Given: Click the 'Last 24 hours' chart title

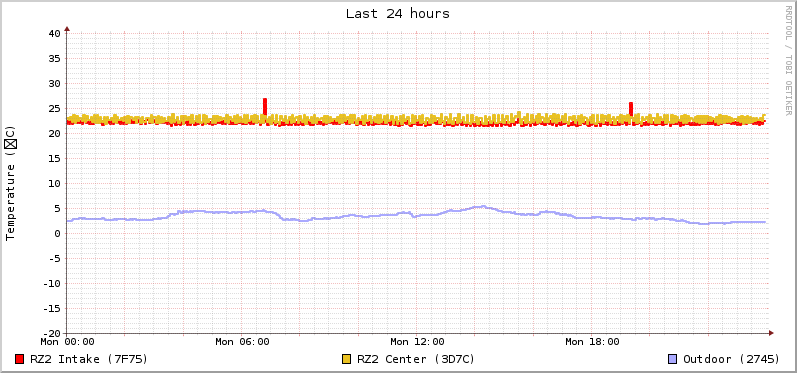Looking at the screenshot, I should click(398, 14).
